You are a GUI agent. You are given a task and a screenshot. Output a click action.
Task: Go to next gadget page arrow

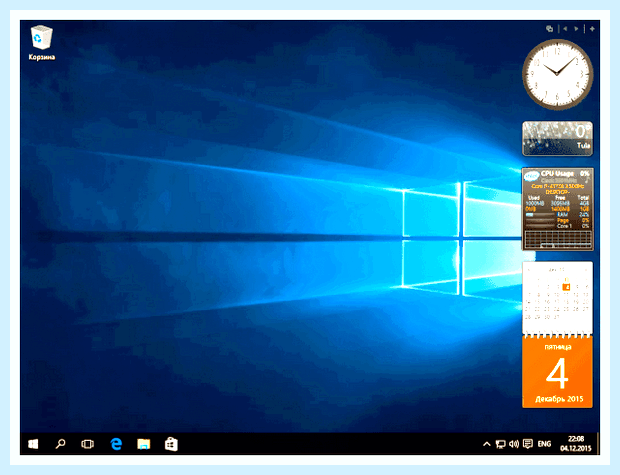point(576,28)
